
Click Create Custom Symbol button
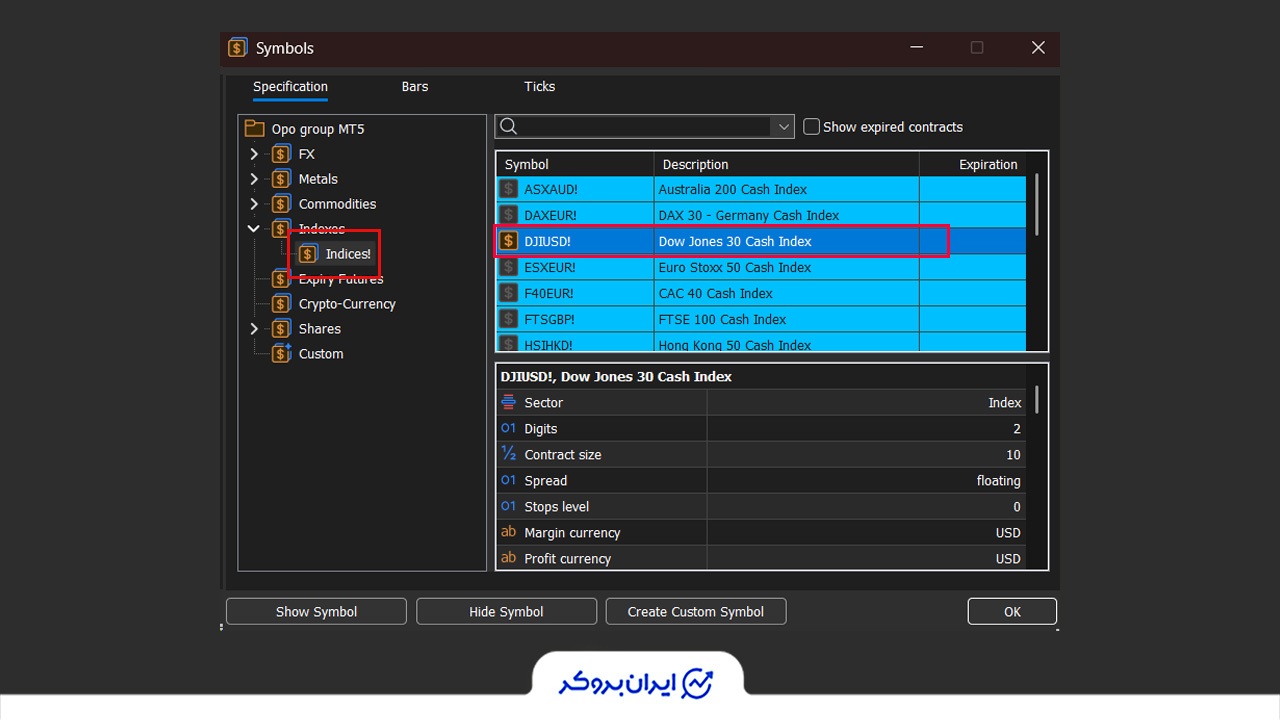[x=696, y=611]
